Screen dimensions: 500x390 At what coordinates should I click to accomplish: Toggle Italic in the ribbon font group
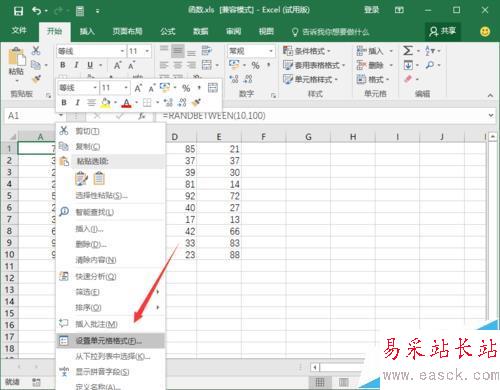click(76, 65)
